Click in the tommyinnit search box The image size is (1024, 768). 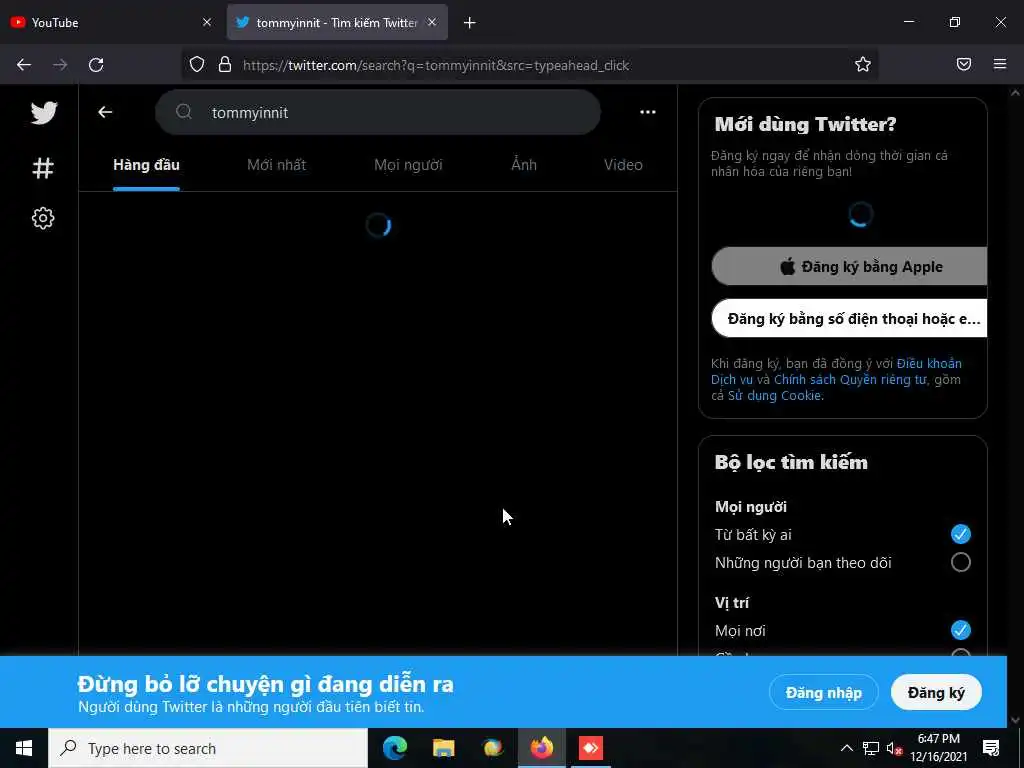tap(377, 112)
